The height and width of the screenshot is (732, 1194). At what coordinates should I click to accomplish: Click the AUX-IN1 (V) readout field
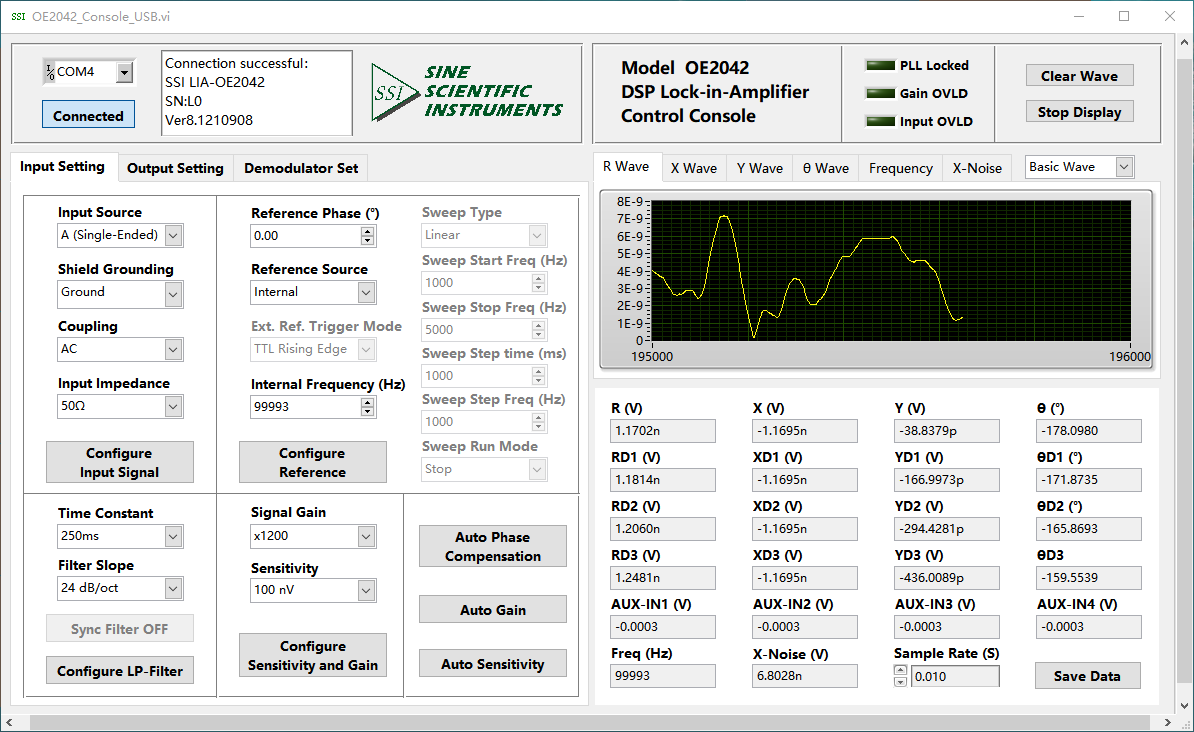tap(662, 627)
